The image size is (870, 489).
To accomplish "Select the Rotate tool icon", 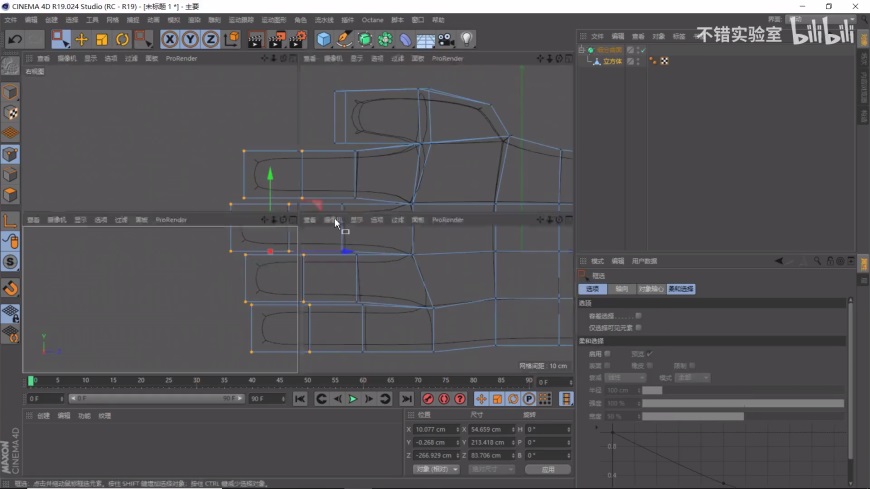I will (x=122, y=39).
